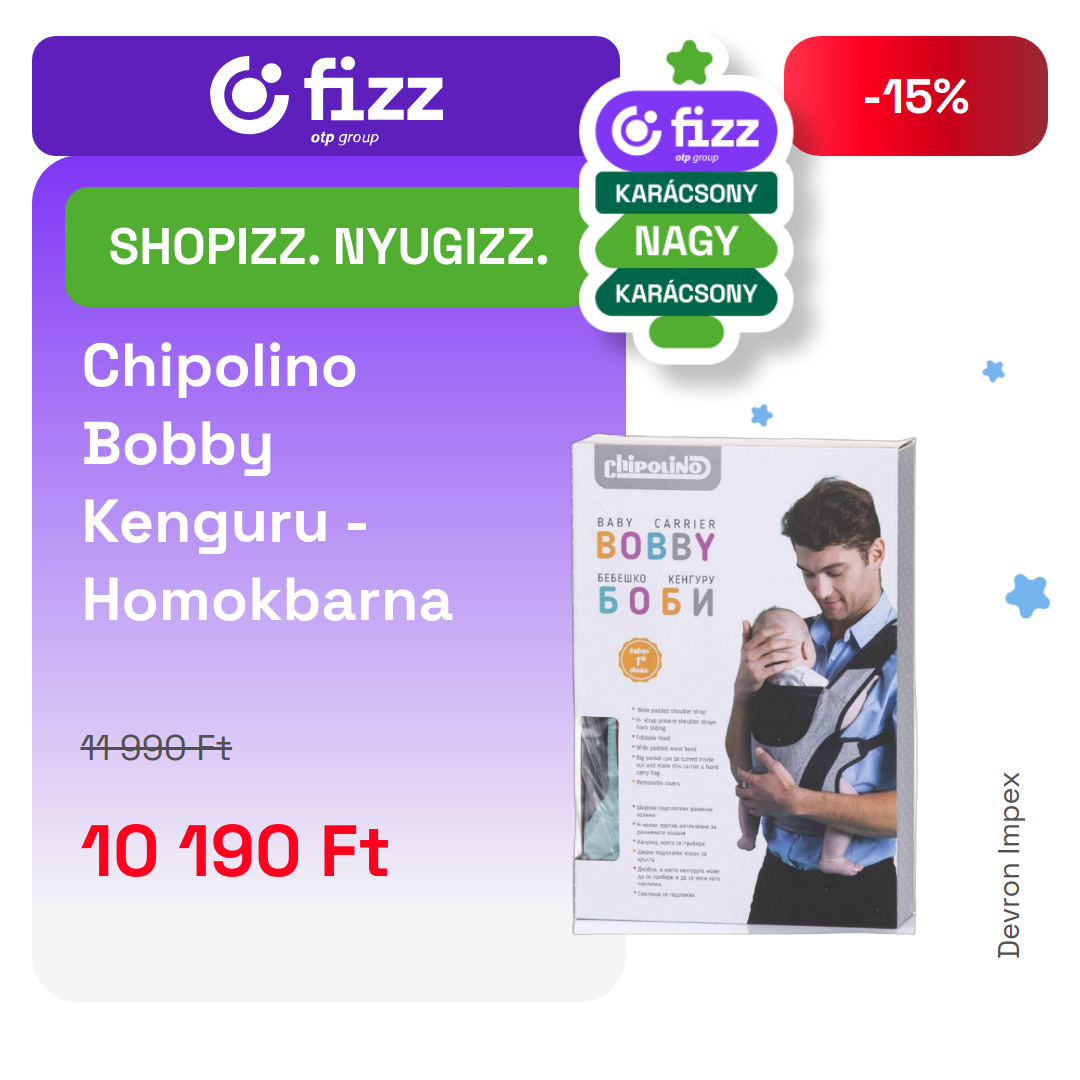
Task: Click the strikethrough 11 990 Ft old price
Action: [x=156, y=748]
